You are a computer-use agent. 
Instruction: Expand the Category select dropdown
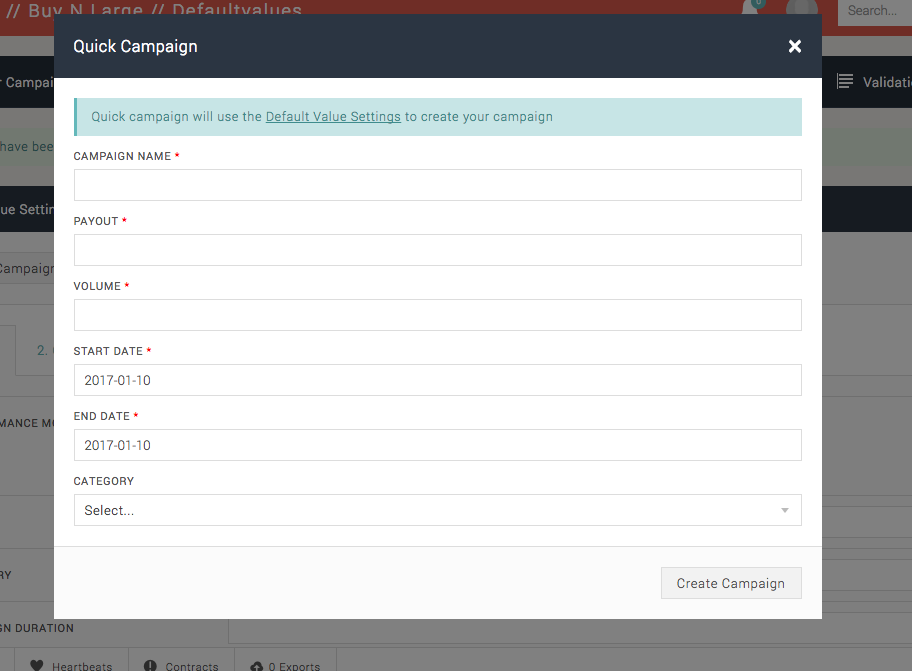(437, 510)
